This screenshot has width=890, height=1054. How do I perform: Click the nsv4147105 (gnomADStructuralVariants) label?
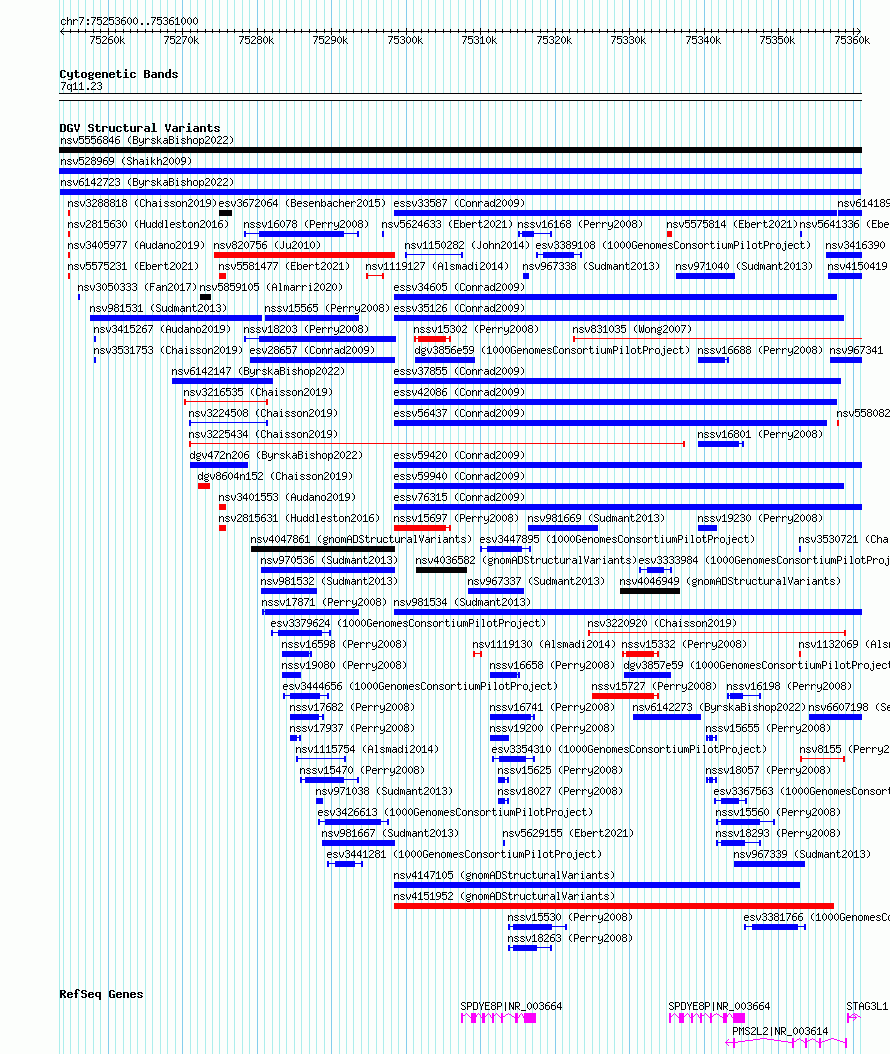[x=504, y=875]
